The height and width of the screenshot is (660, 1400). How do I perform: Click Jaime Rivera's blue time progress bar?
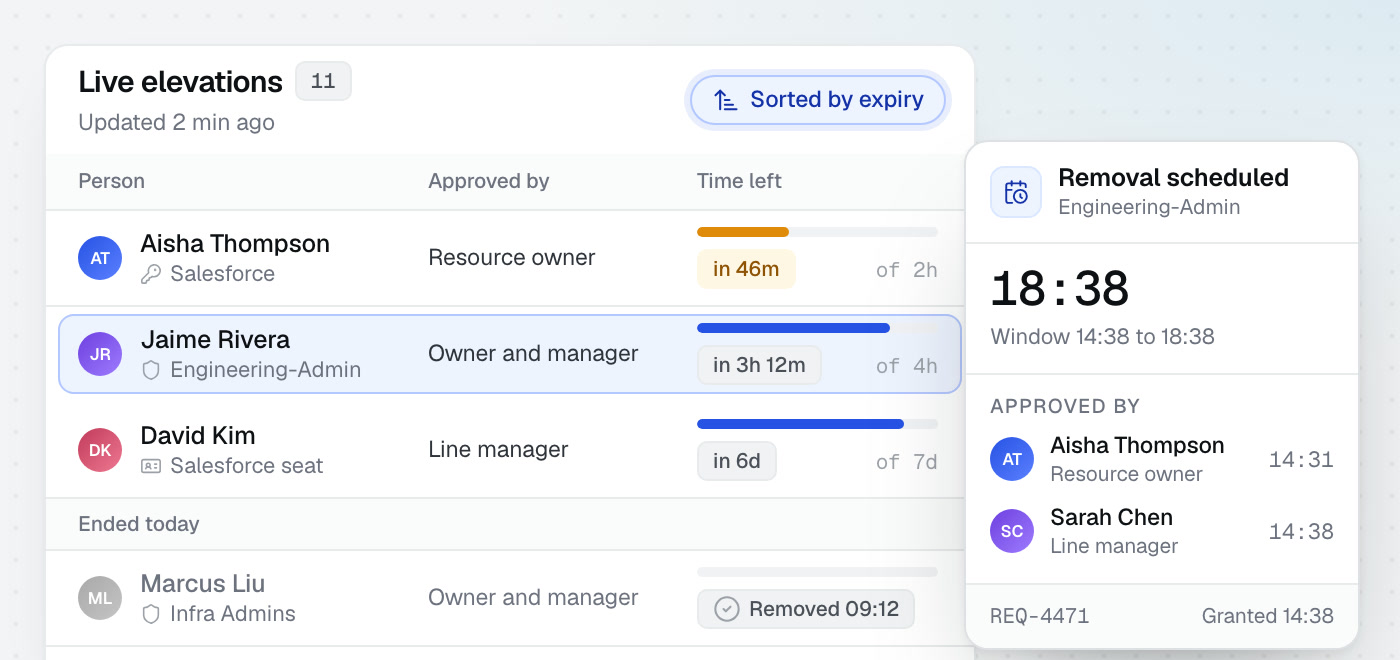793,328
